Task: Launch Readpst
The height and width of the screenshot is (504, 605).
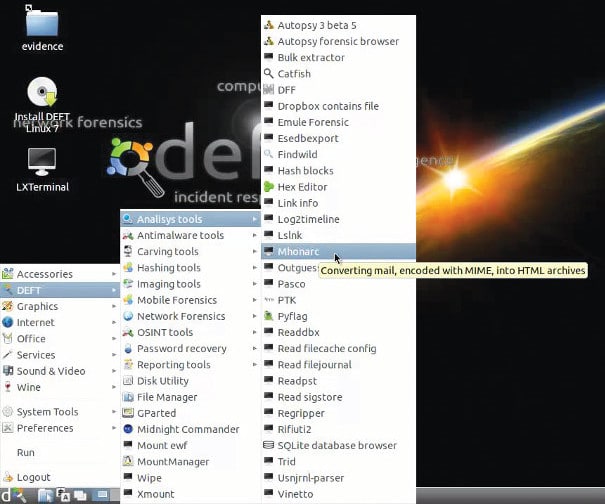Action: (339, 381)
